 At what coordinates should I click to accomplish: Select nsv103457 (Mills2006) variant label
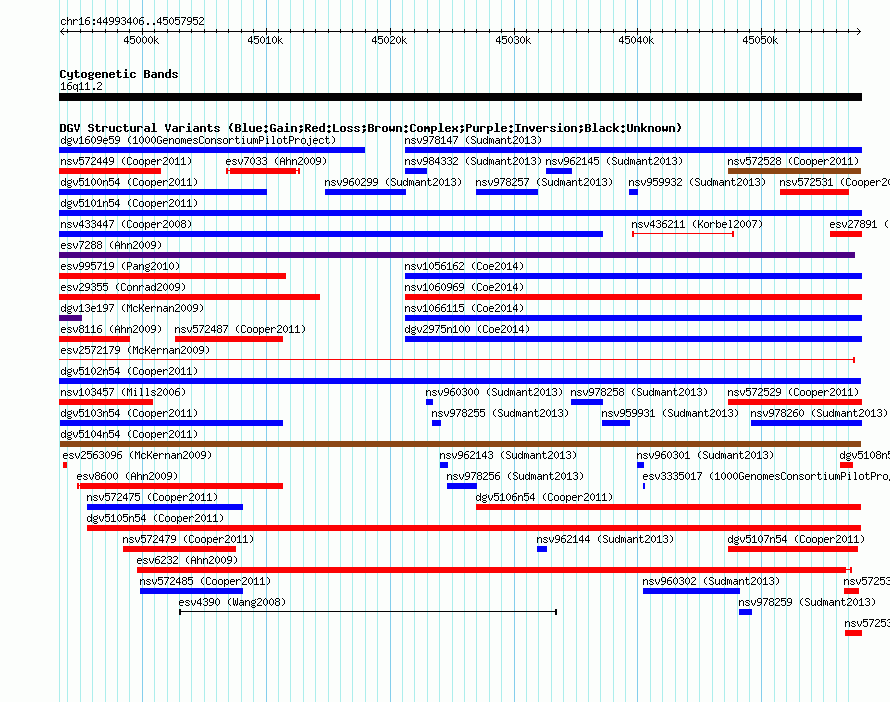point(123,392)
